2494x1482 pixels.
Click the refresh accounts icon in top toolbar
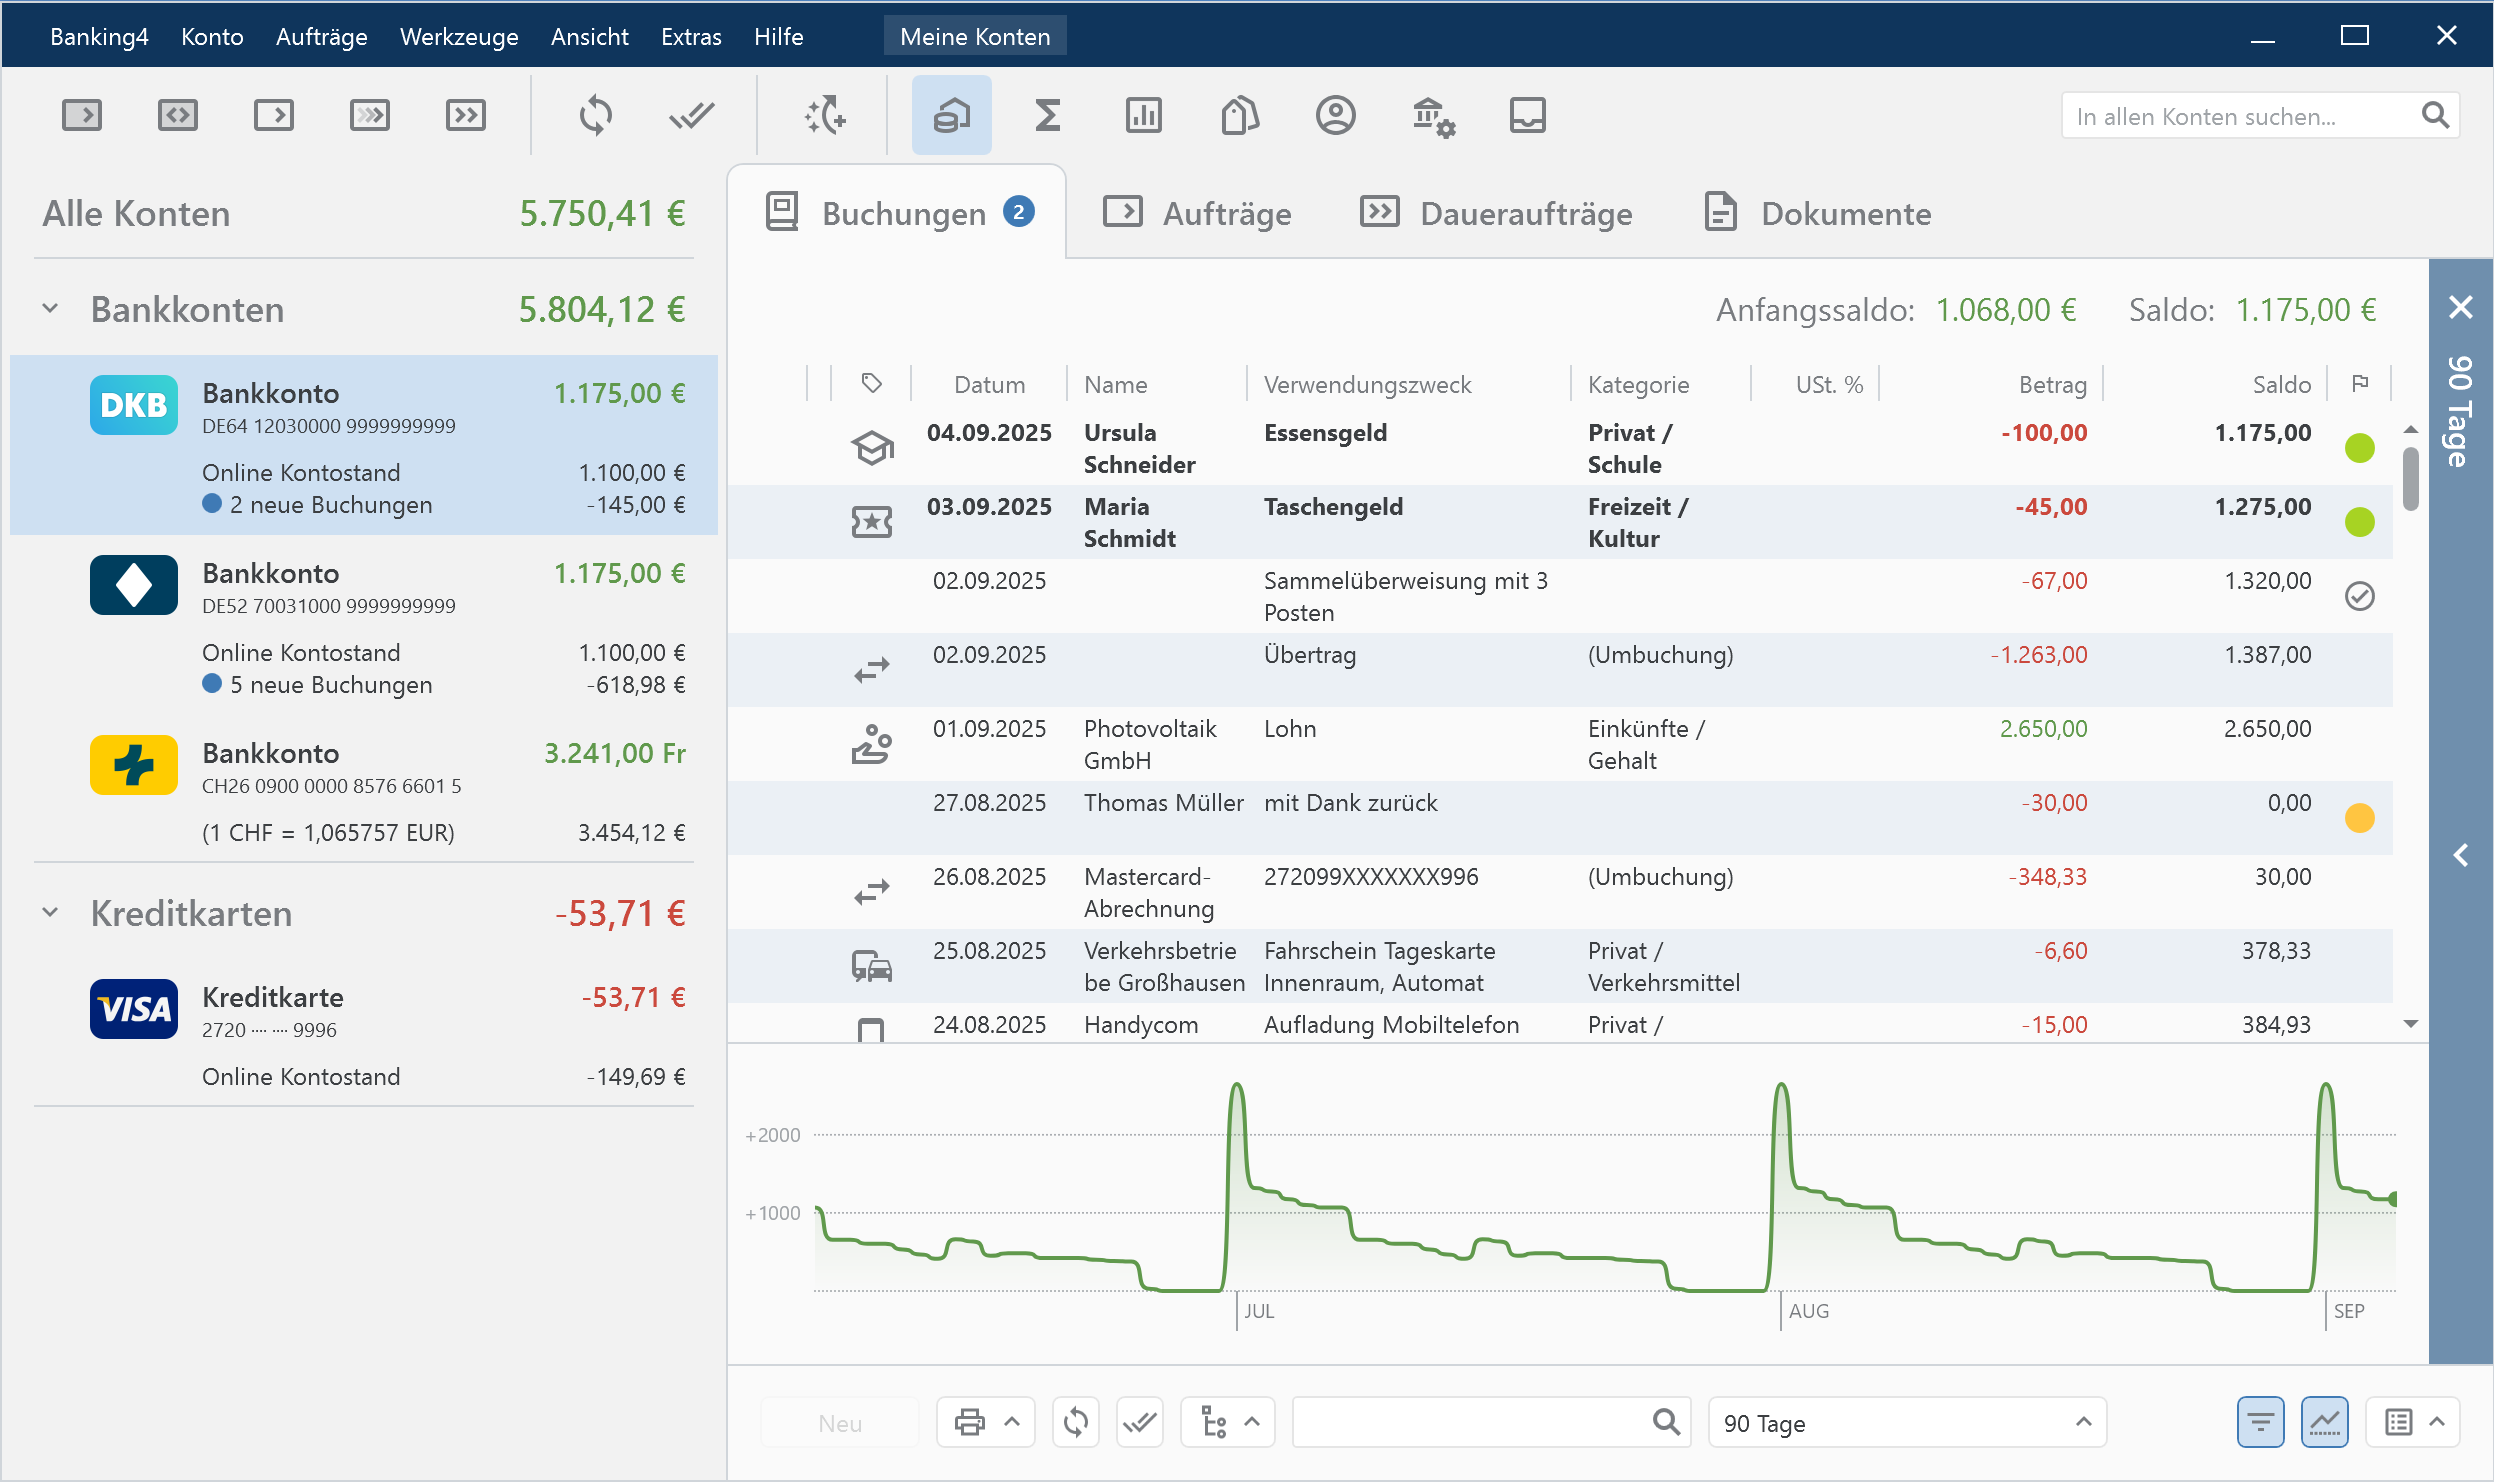[x=595, y=116]
